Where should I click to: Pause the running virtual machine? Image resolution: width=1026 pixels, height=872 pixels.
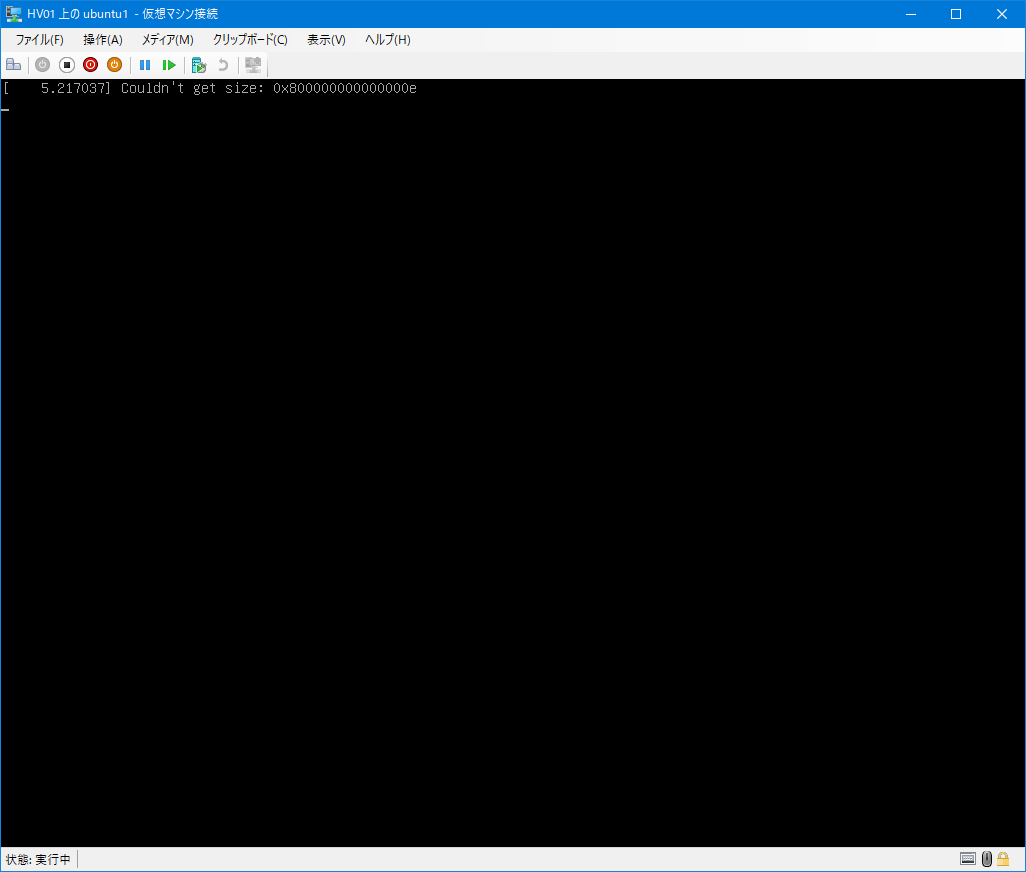[145, 64]
